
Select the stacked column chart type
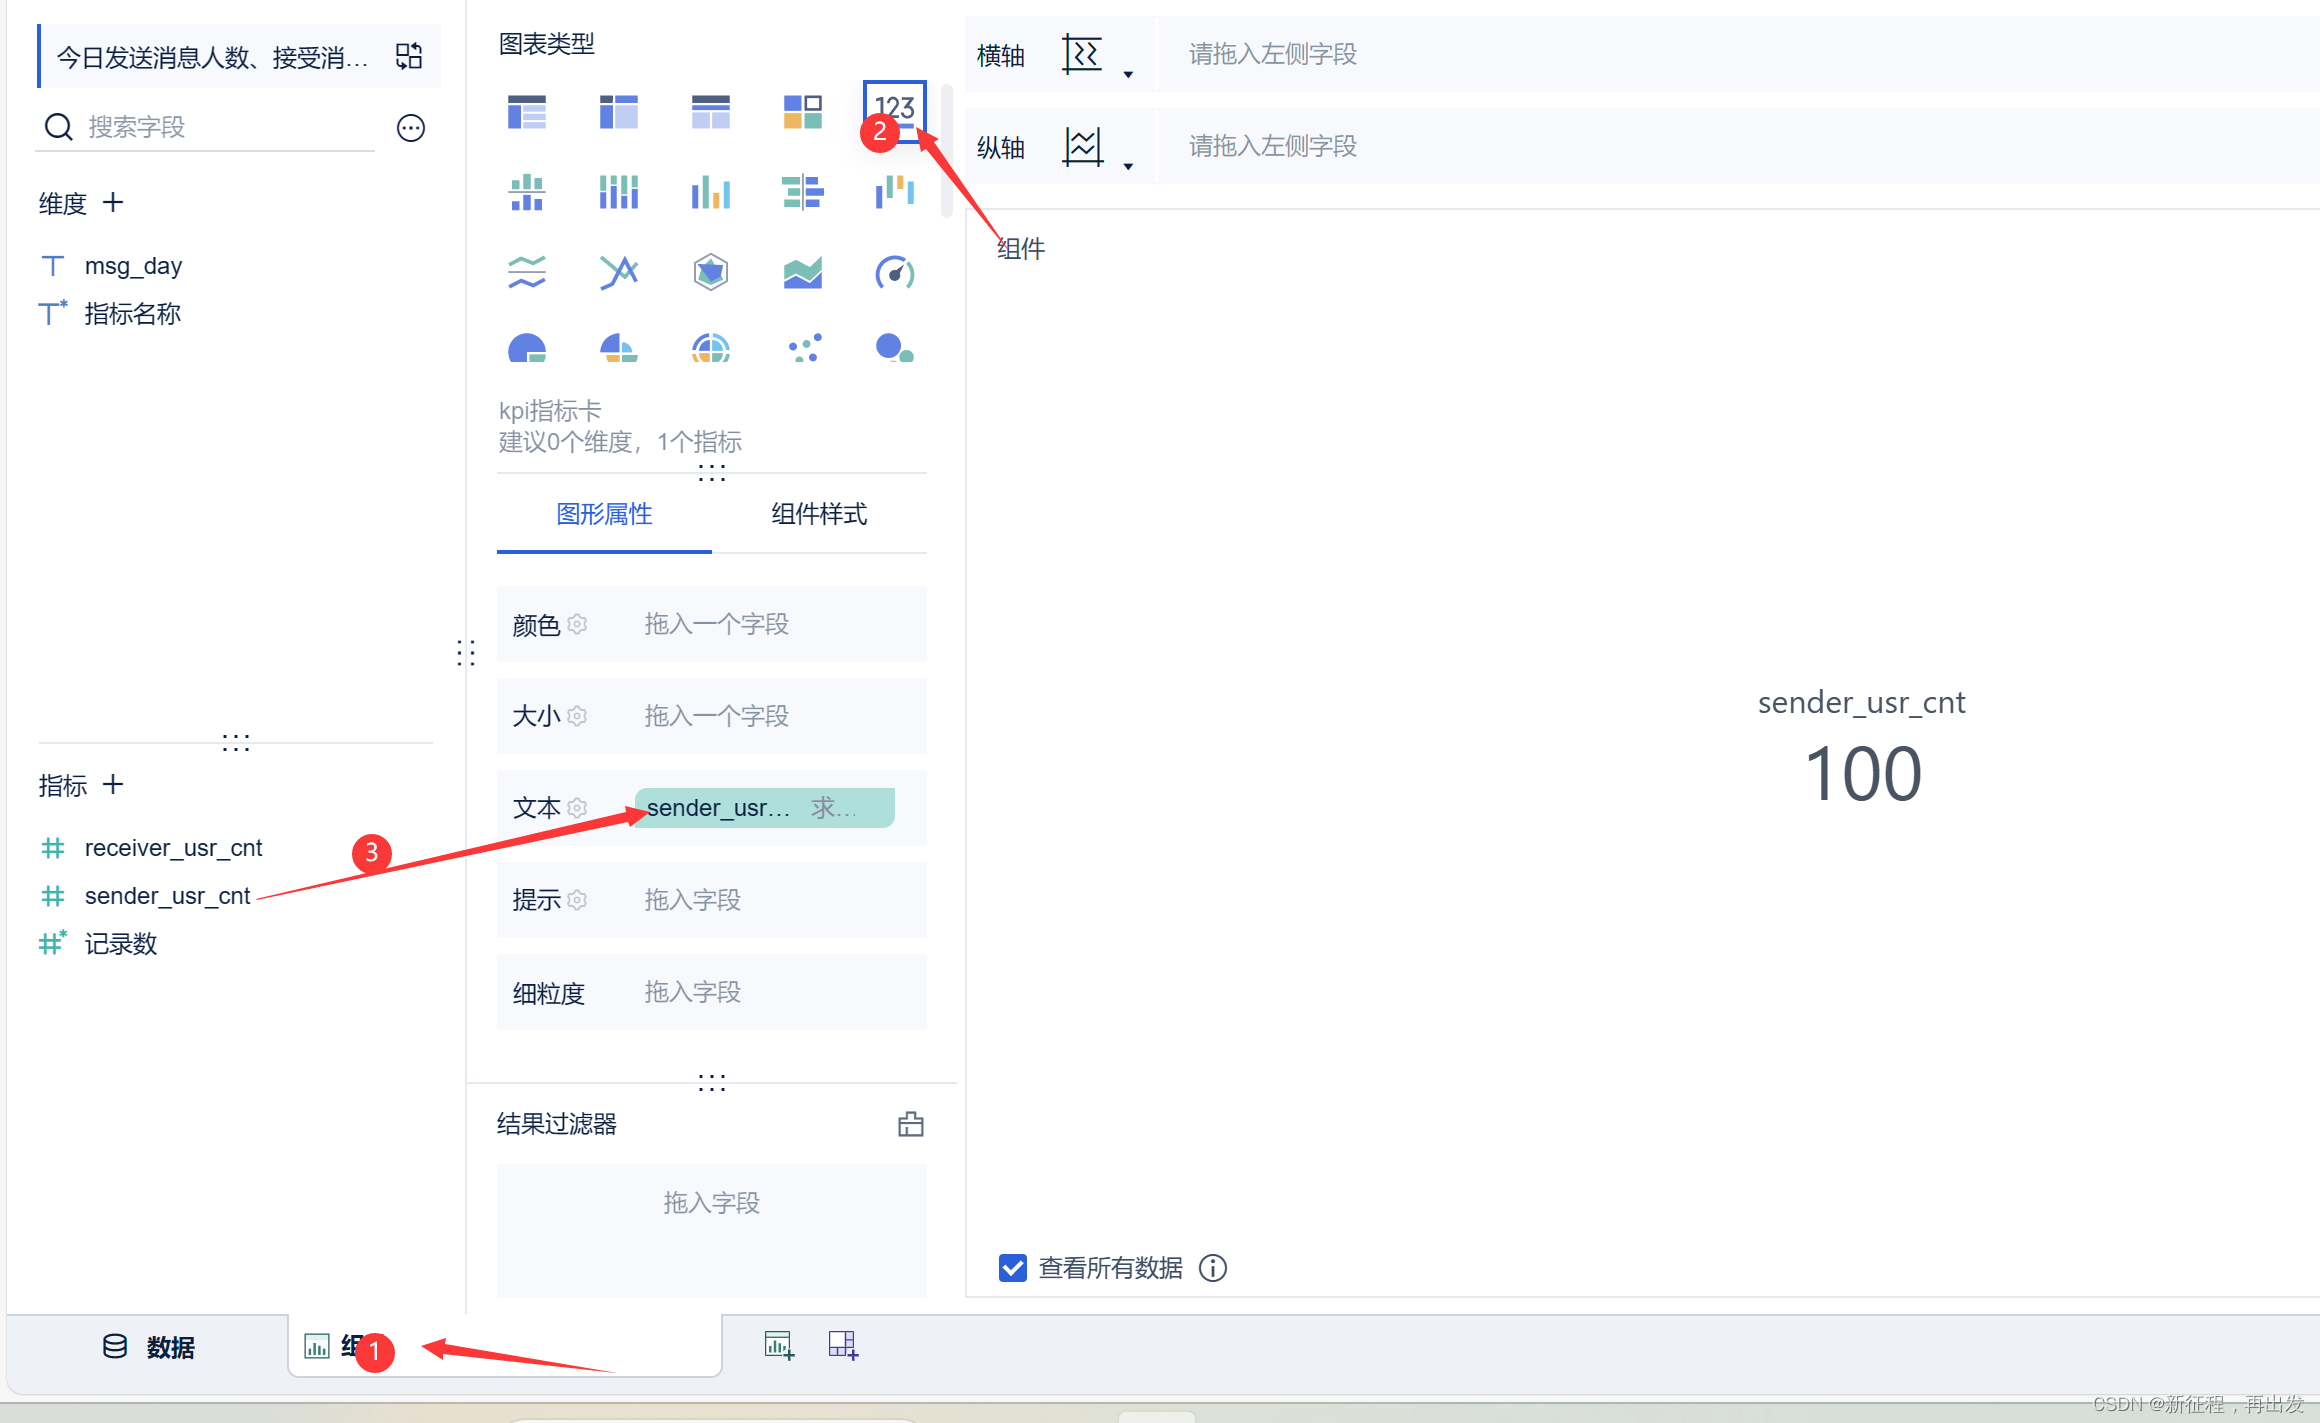click(x=619, y=192)
